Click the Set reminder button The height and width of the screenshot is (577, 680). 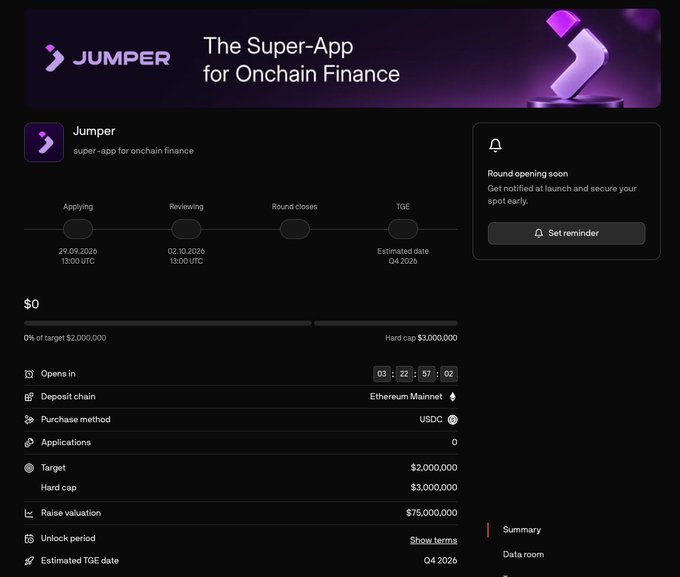(x=566, y=233)
